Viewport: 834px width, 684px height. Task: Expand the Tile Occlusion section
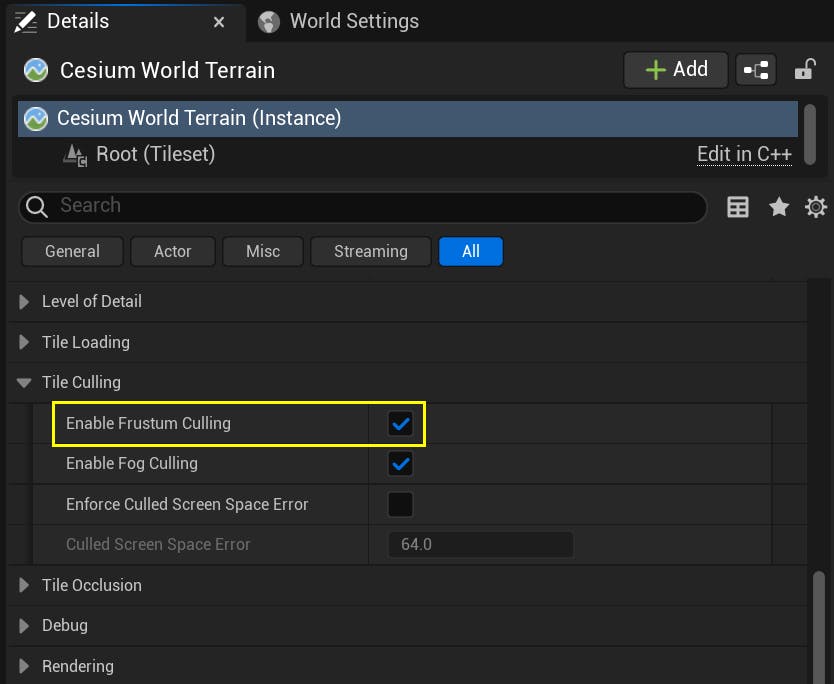[x=22, y=585]
